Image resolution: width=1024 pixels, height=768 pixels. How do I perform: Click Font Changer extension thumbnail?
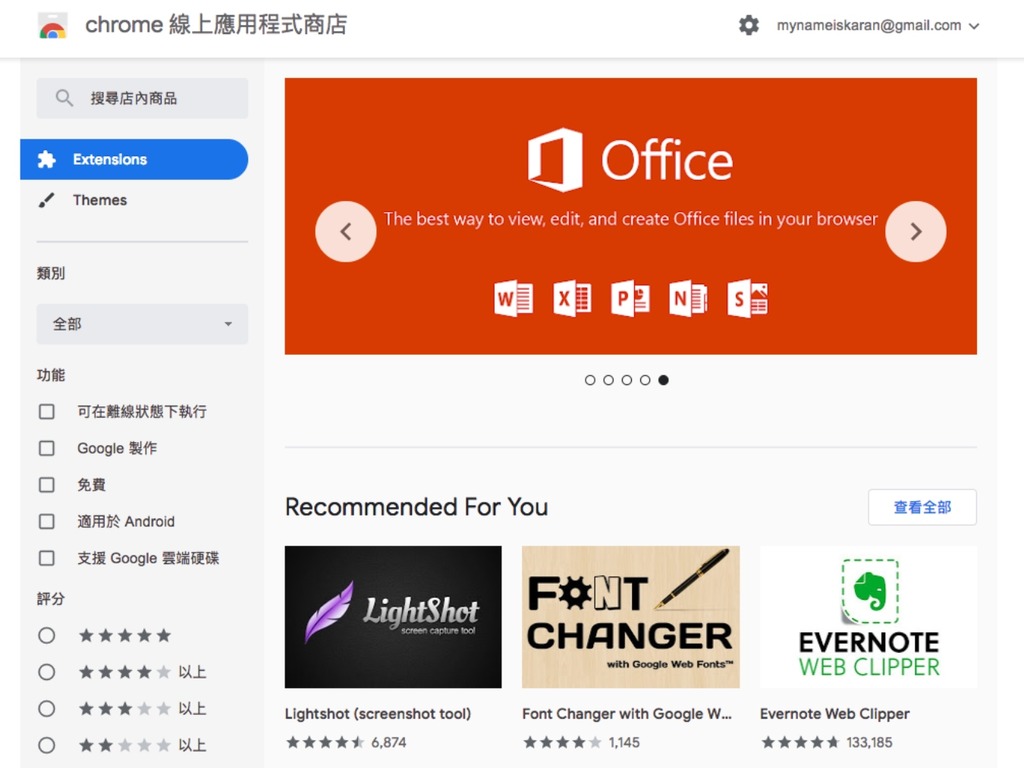point(631,616)
